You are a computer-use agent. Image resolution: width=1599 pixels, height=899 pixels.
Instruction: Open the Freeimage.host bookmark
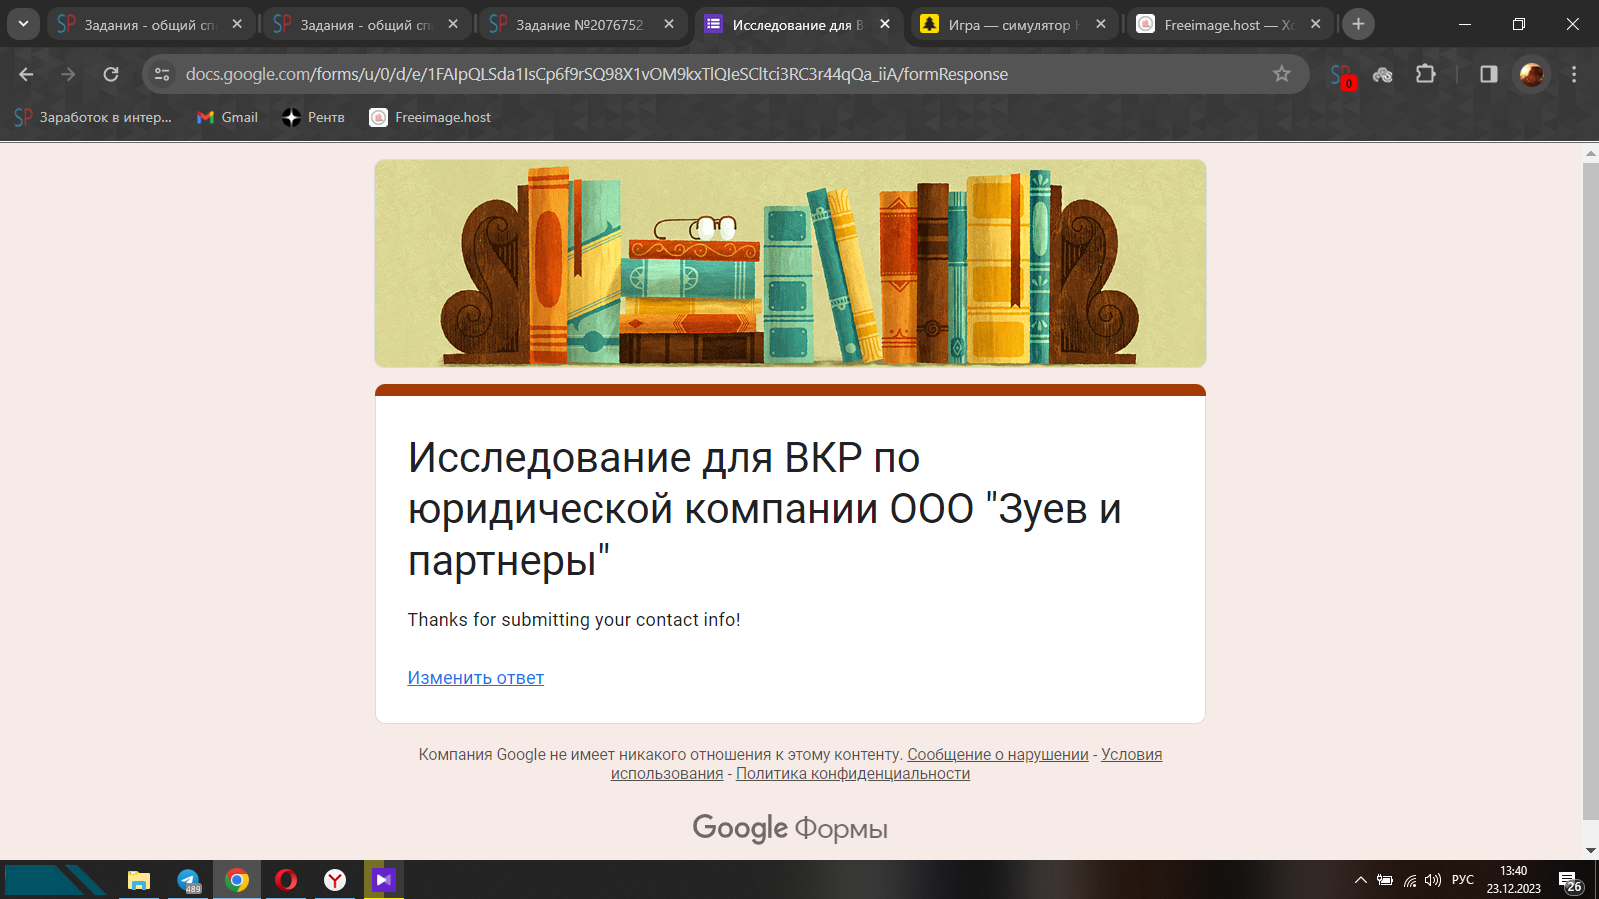click(431, 117)
